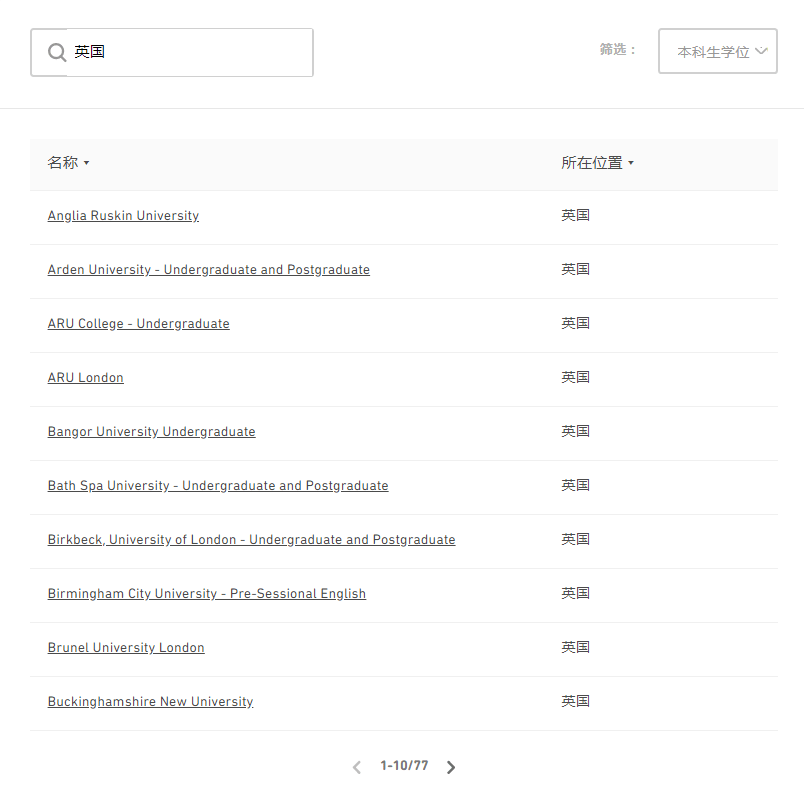Go to the next page with arrow

coord(451,767)
